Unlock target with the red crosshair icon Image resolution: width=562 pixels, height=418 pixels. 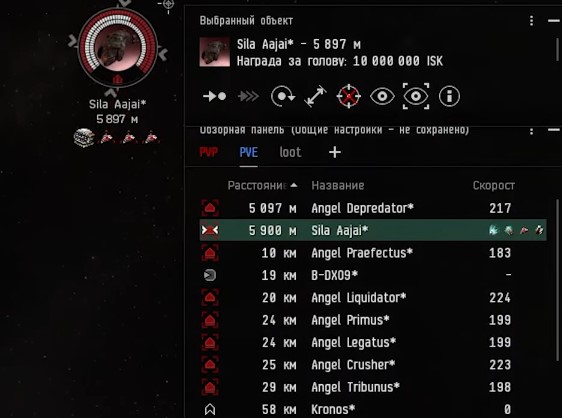[x=348, y=96]
